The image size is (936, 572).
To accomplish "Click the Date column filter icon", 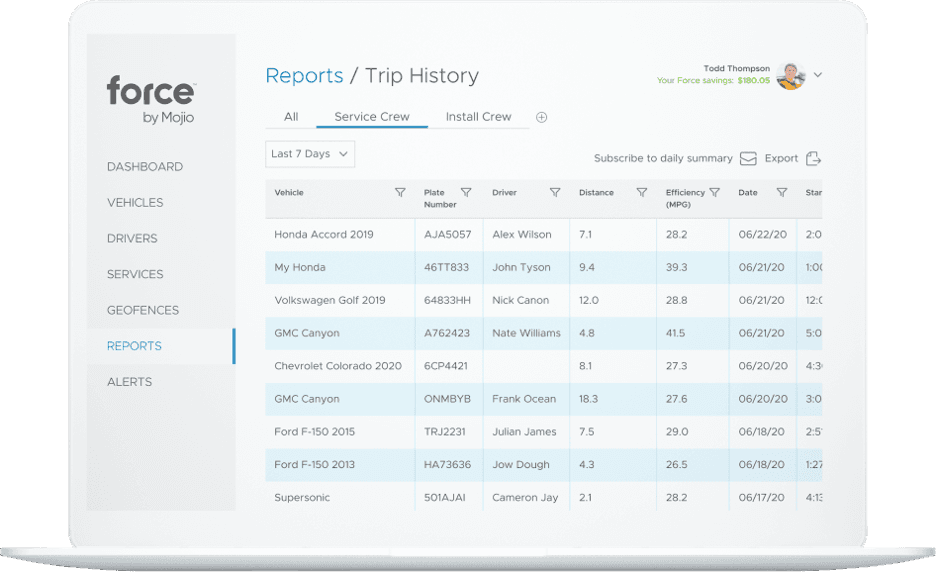I will (x=782, y=192).
